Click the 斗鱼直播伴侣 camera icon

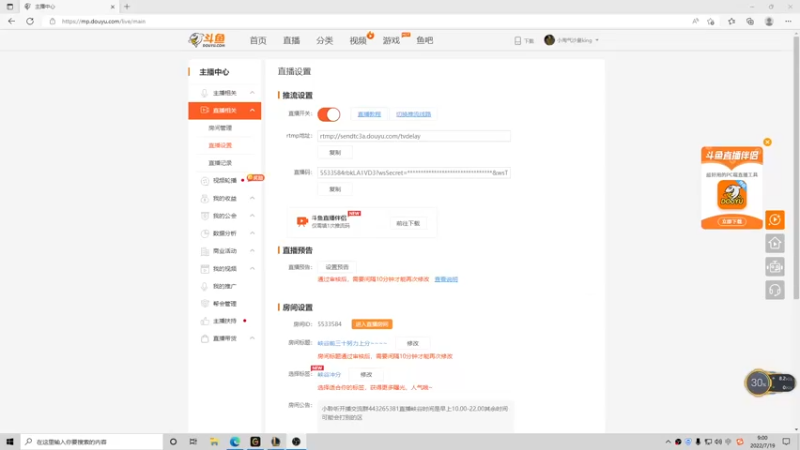click(x=302, y=221)
